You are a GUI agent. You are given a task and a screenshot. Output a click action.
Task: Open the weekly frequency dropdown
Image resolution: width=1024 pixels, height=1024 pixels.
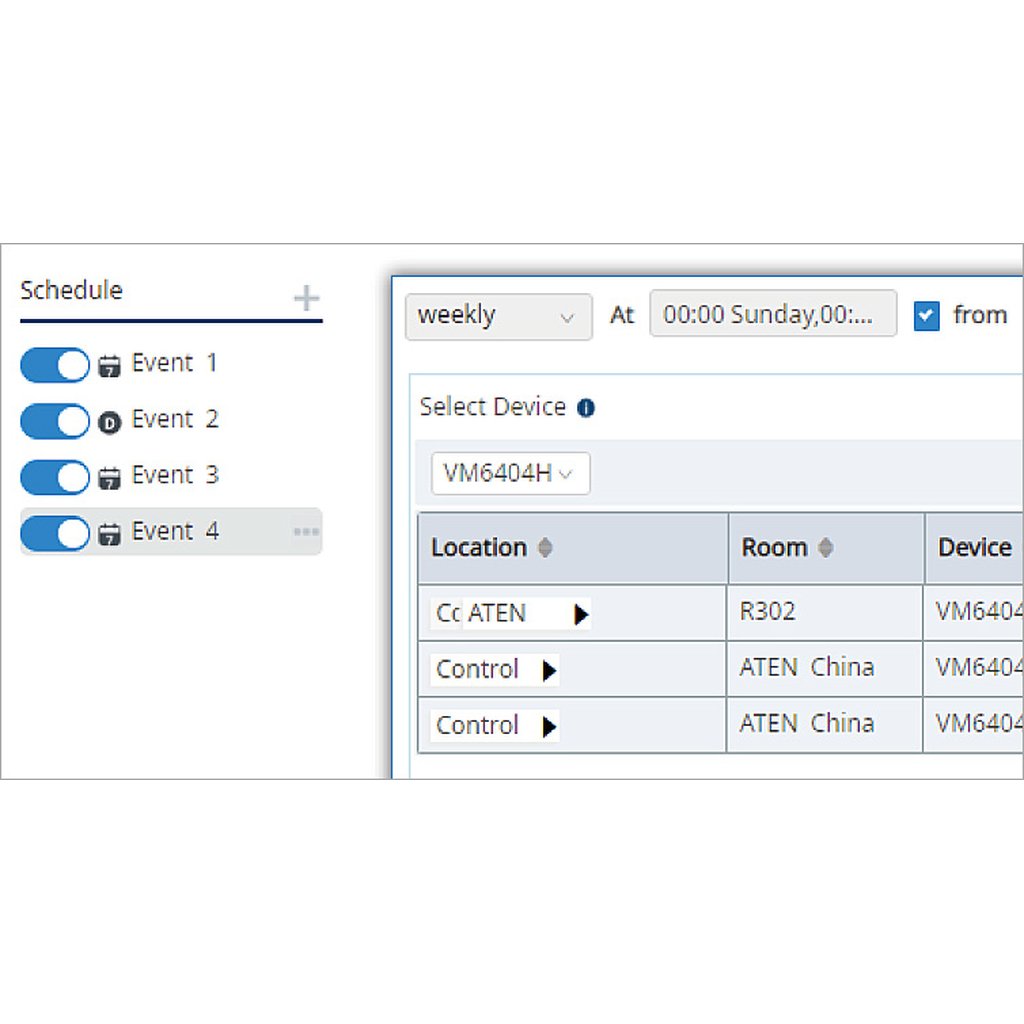tap(498, 316)
